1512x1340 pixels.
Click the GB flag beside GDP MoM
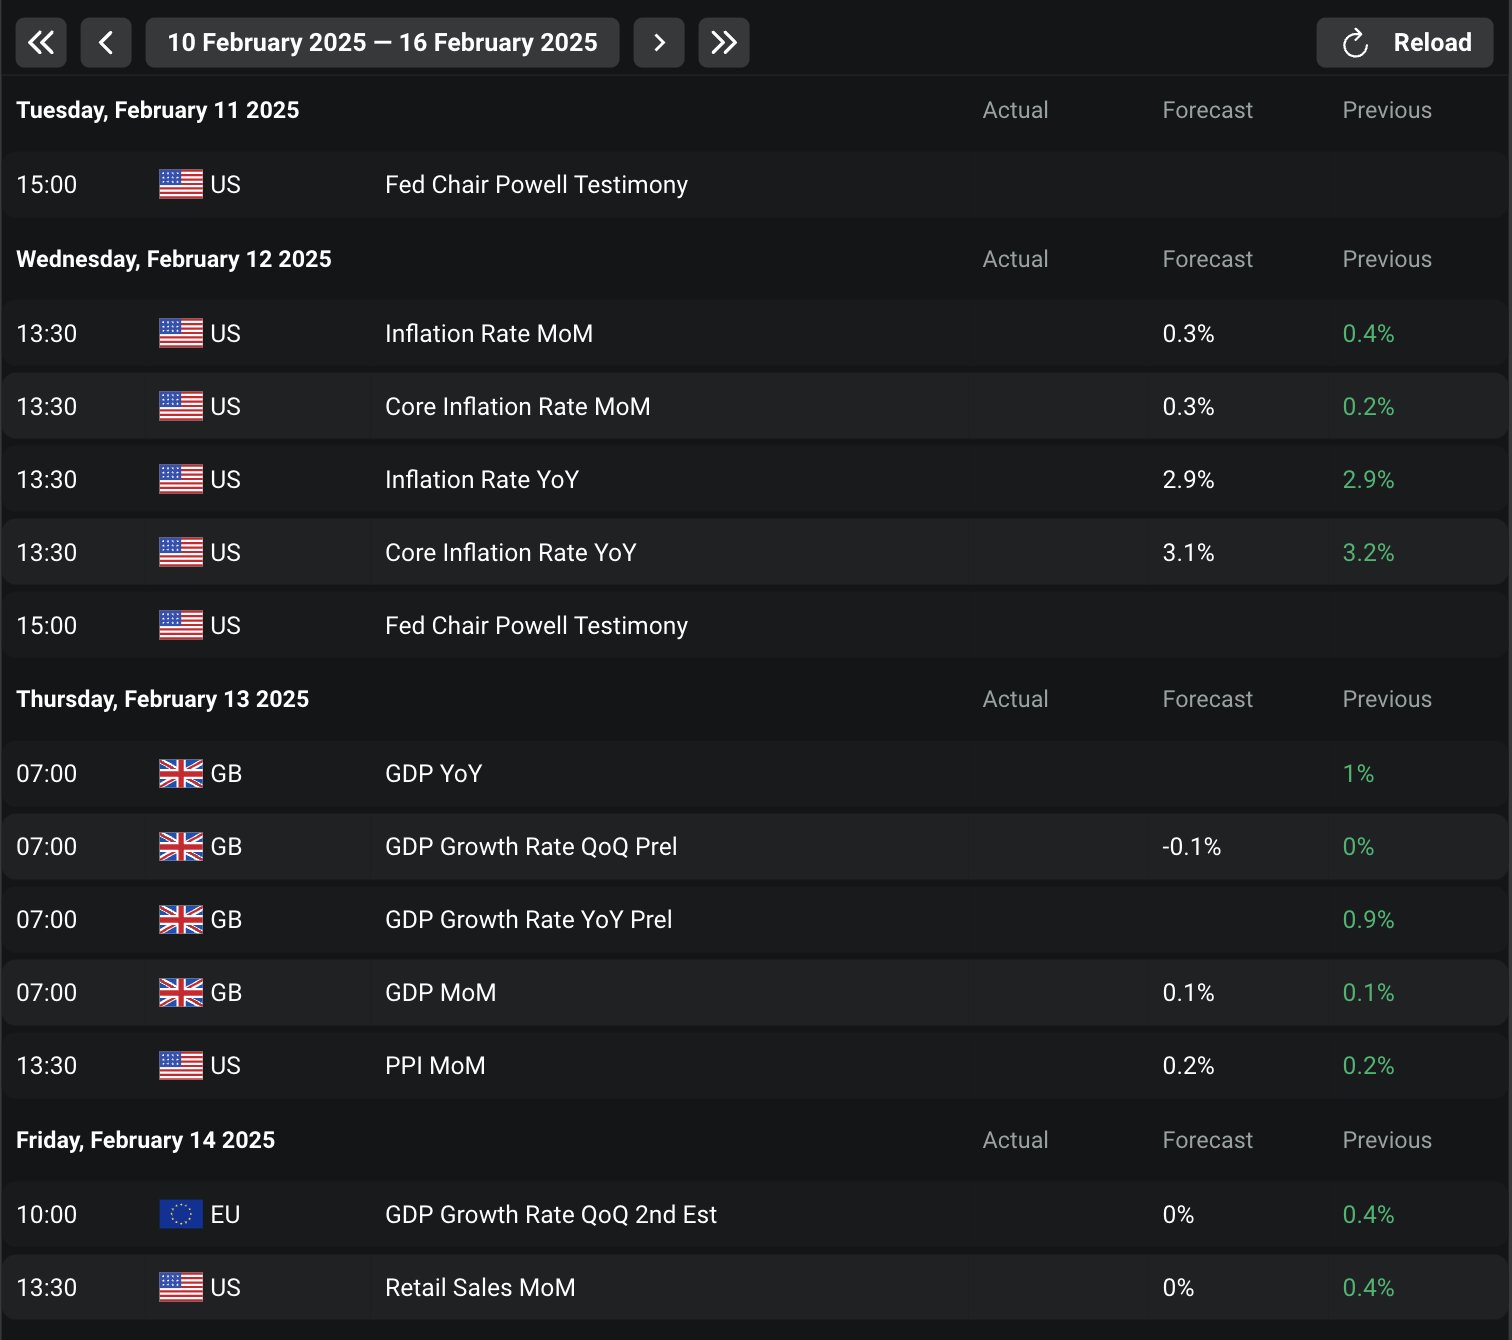(x=181, y=993)
